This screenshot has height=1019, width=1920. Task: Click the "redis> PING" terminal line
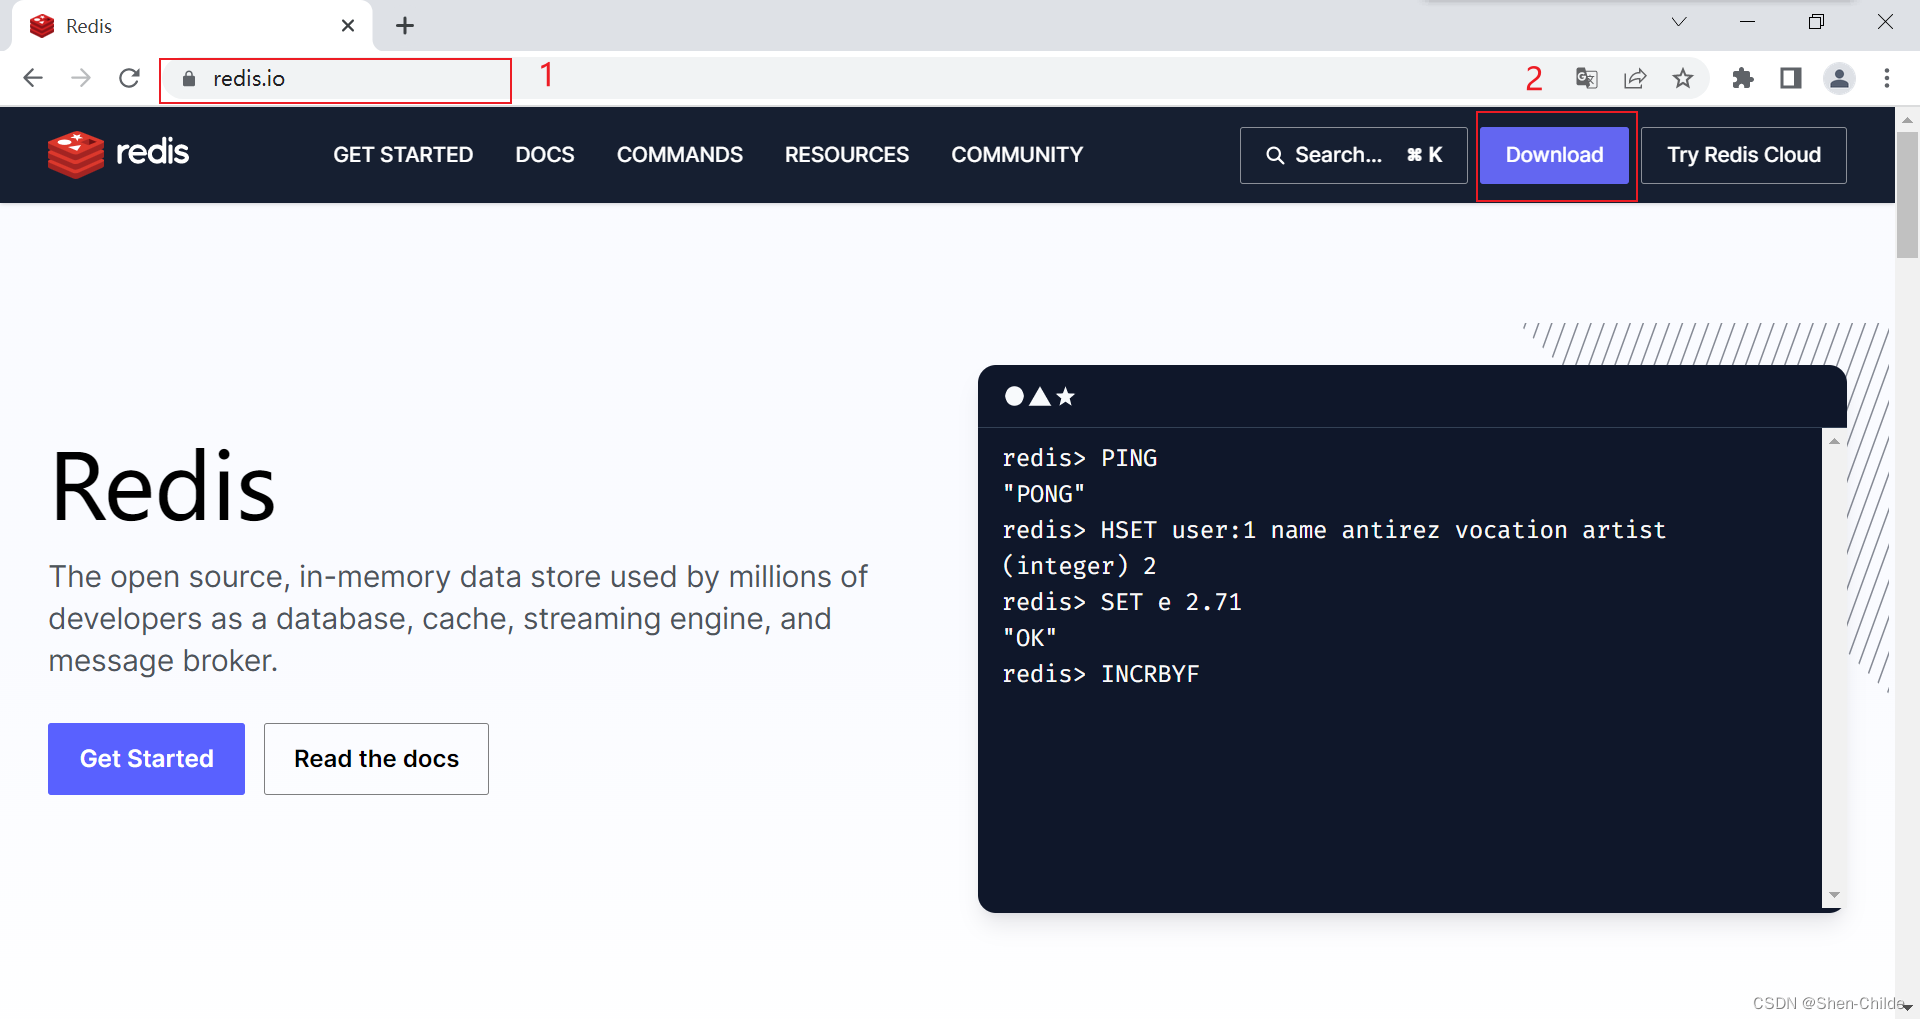coord(1079,458)
